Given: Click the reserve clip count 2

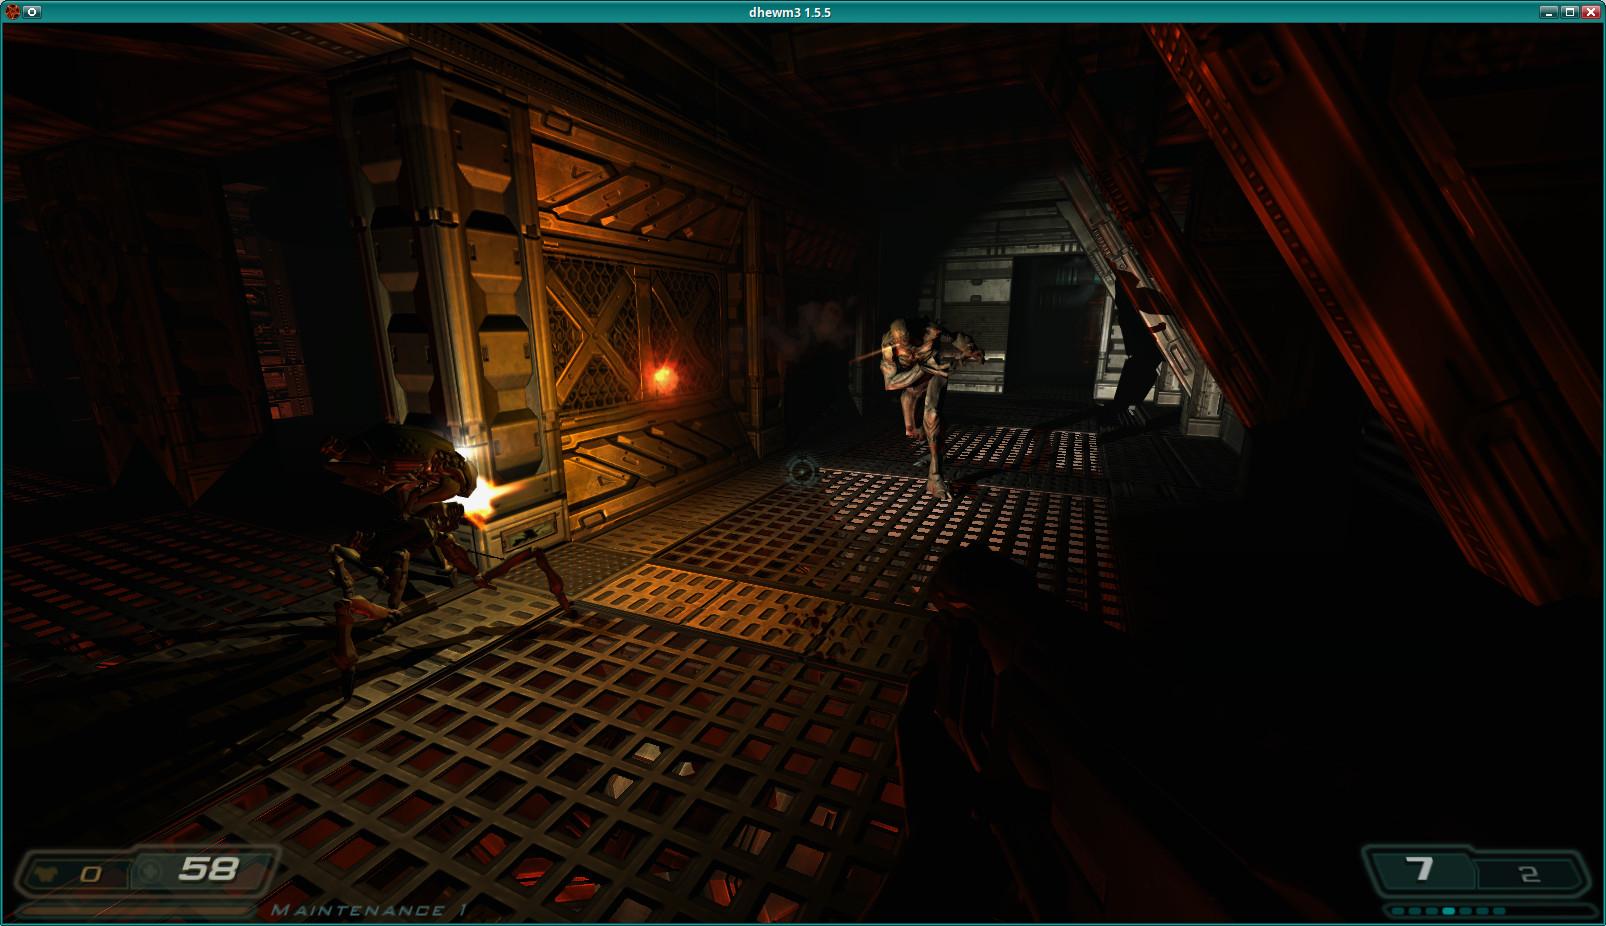Looking at the screenshot, I should [1528, 873].
